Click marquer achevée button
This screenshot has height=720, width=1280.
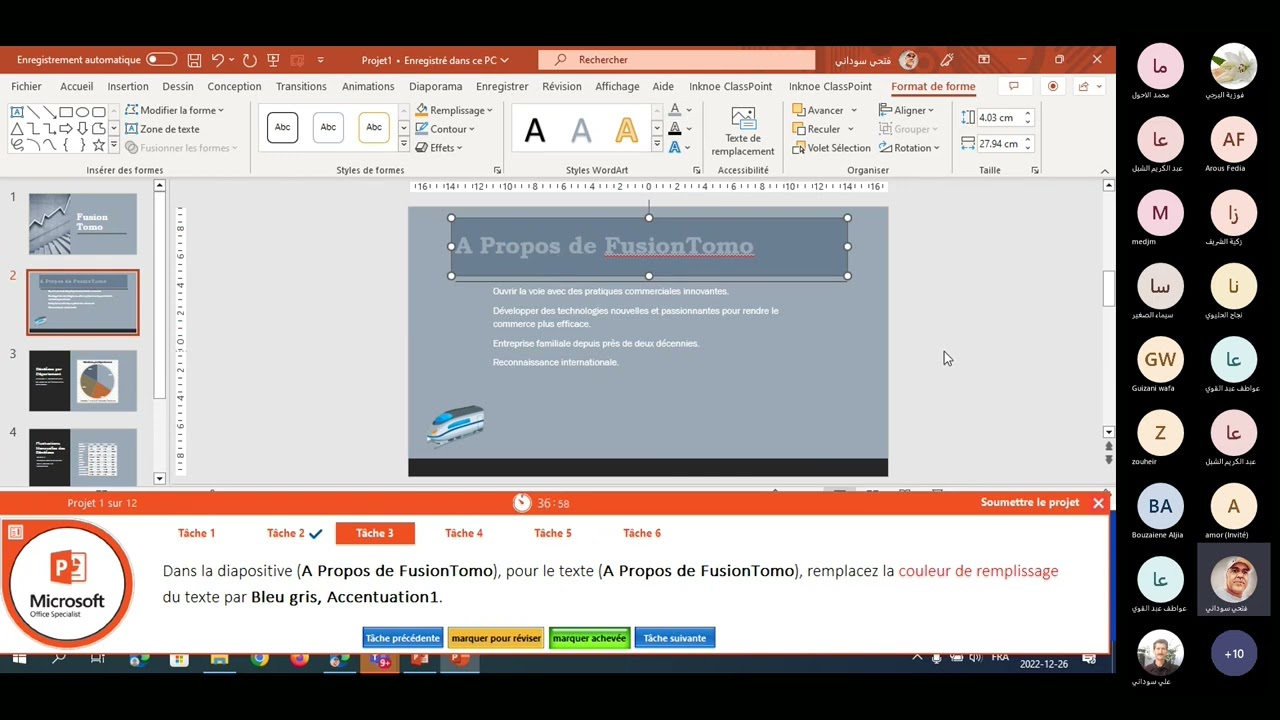click(589, 638)
